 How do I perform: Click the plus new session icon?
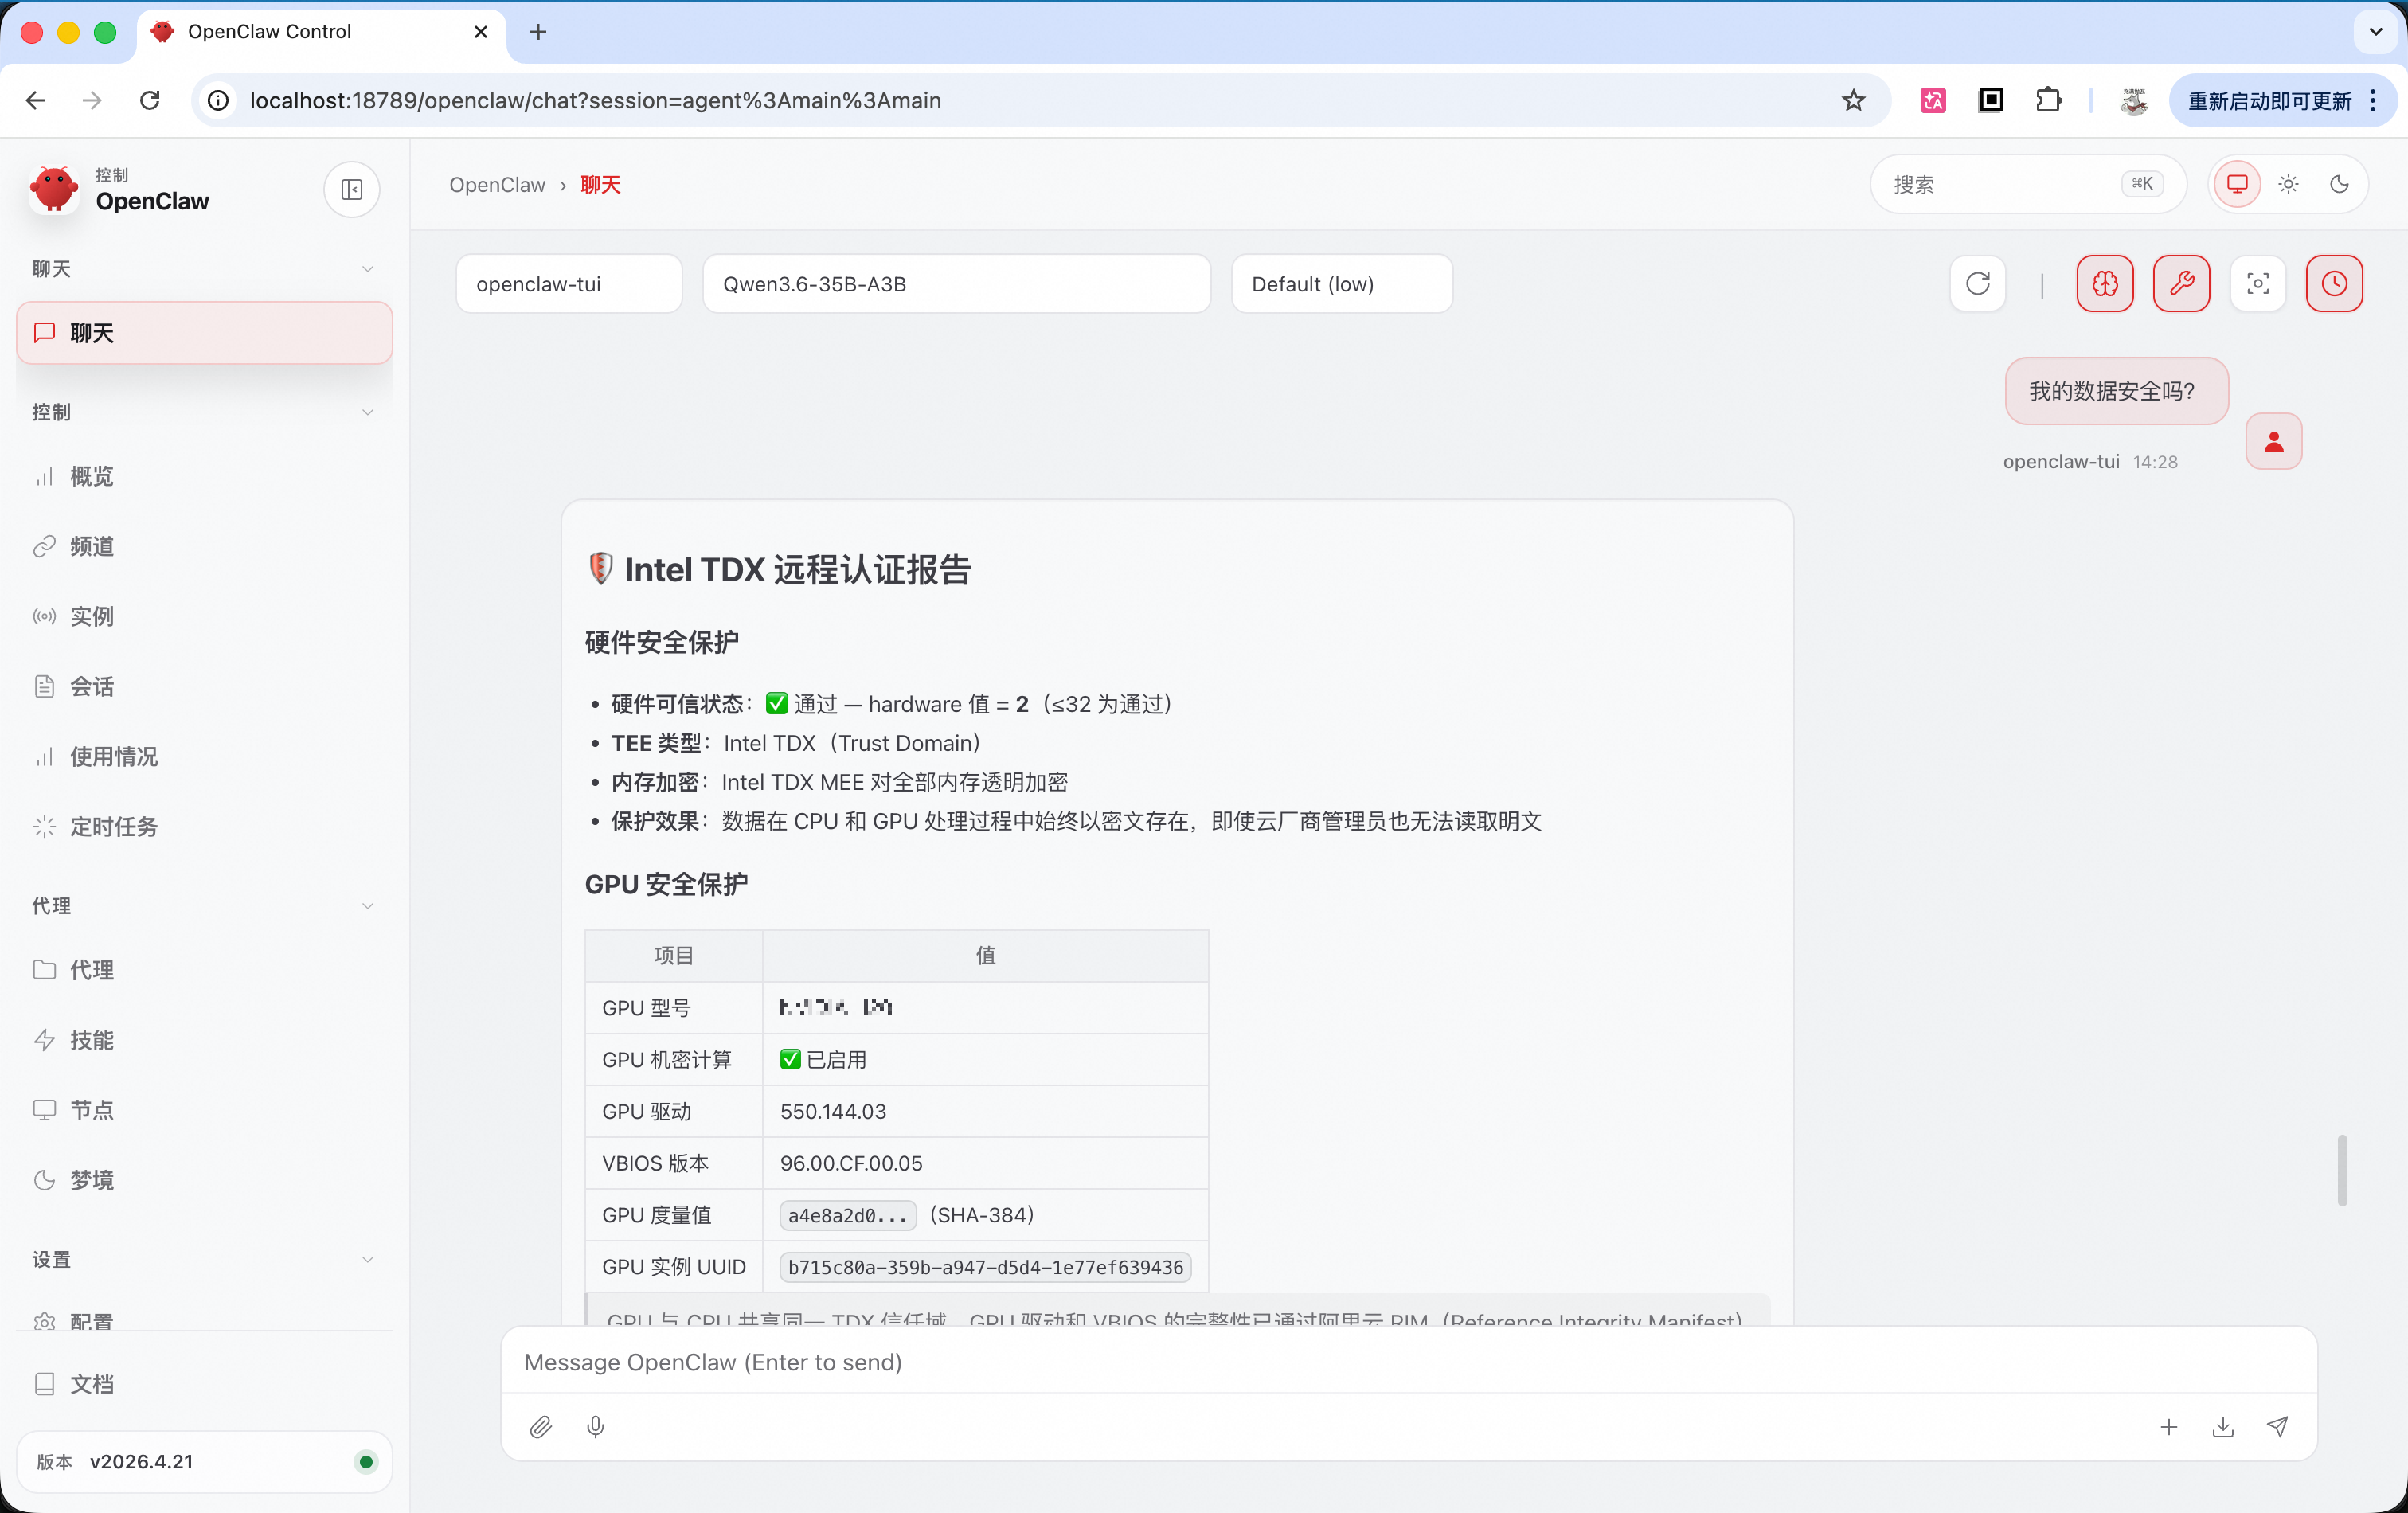point(2168,1427)
